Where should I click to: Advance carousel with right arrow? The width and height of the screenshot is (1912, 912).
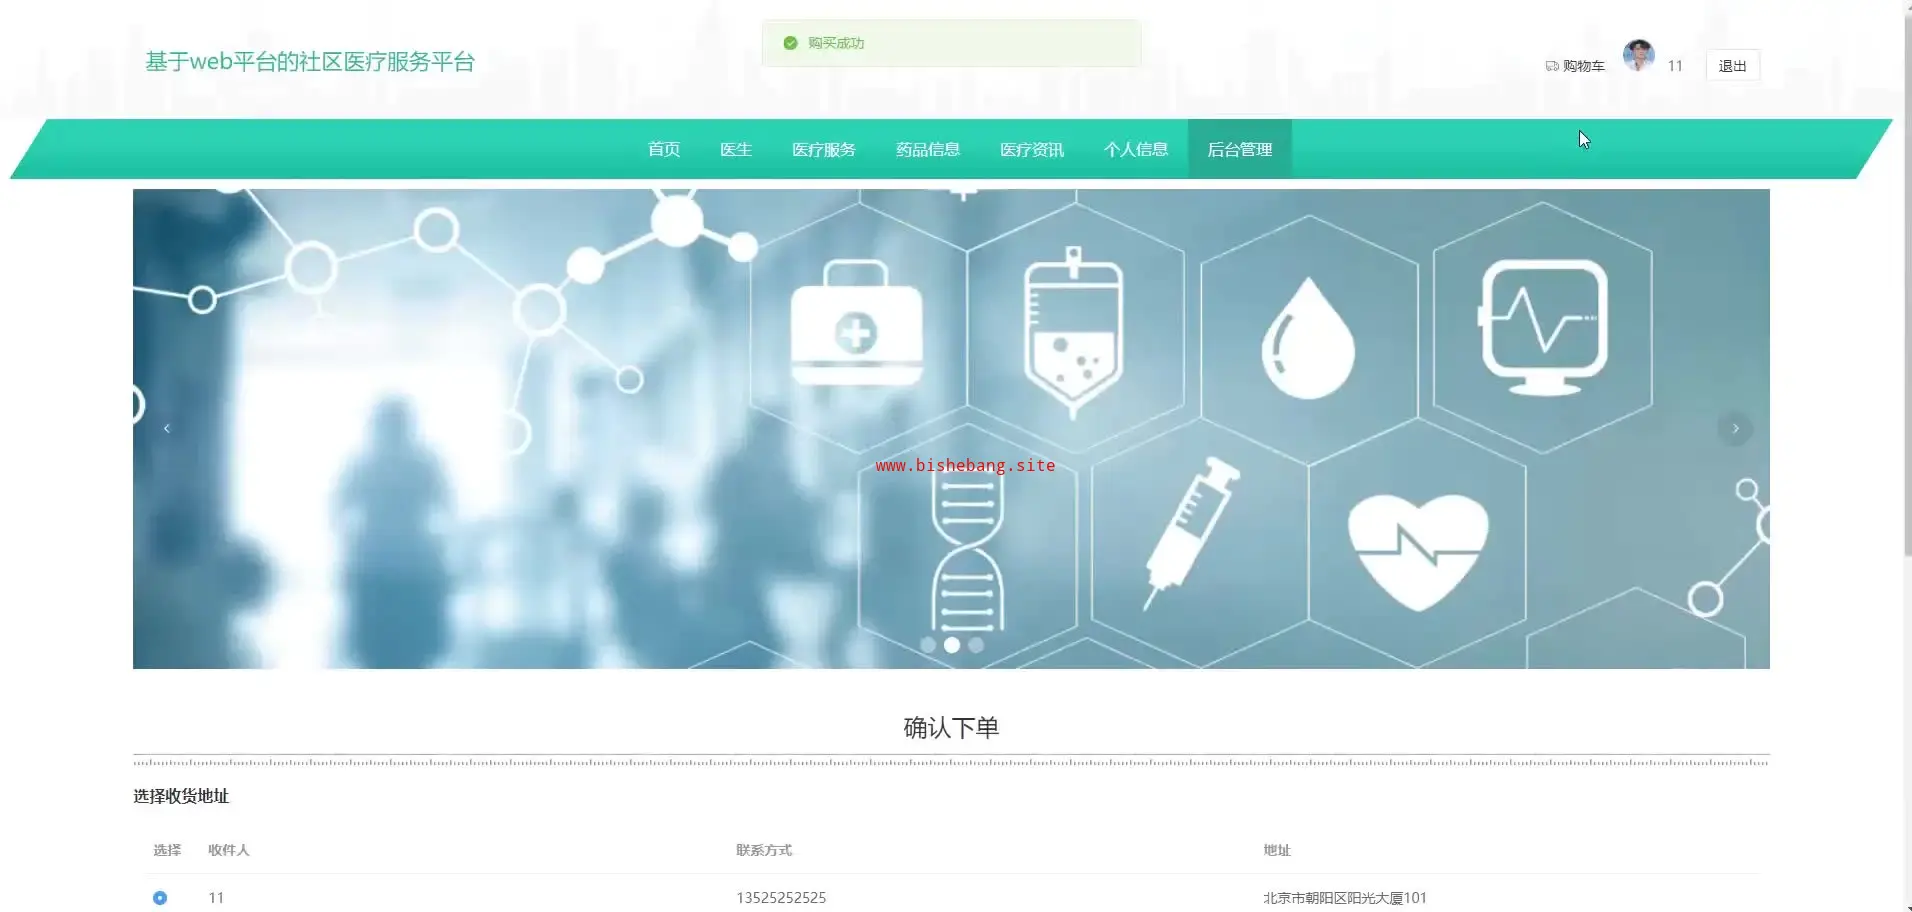(1735, 428)
